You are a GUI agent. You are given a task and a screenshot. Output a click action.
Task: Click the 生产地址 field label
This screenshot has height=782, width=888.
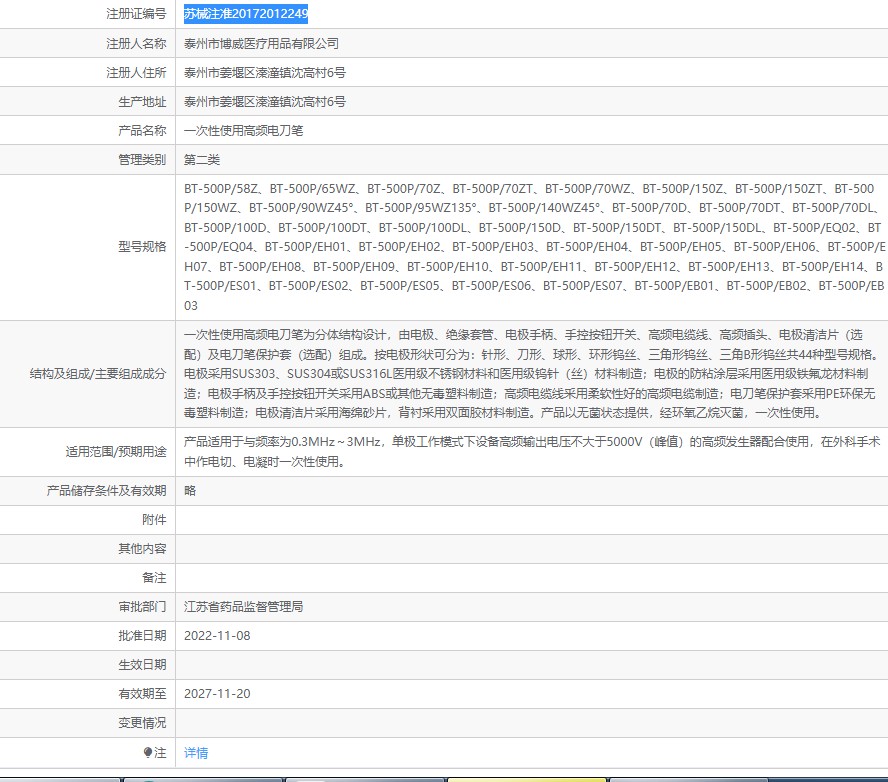(x=142, y=102)
